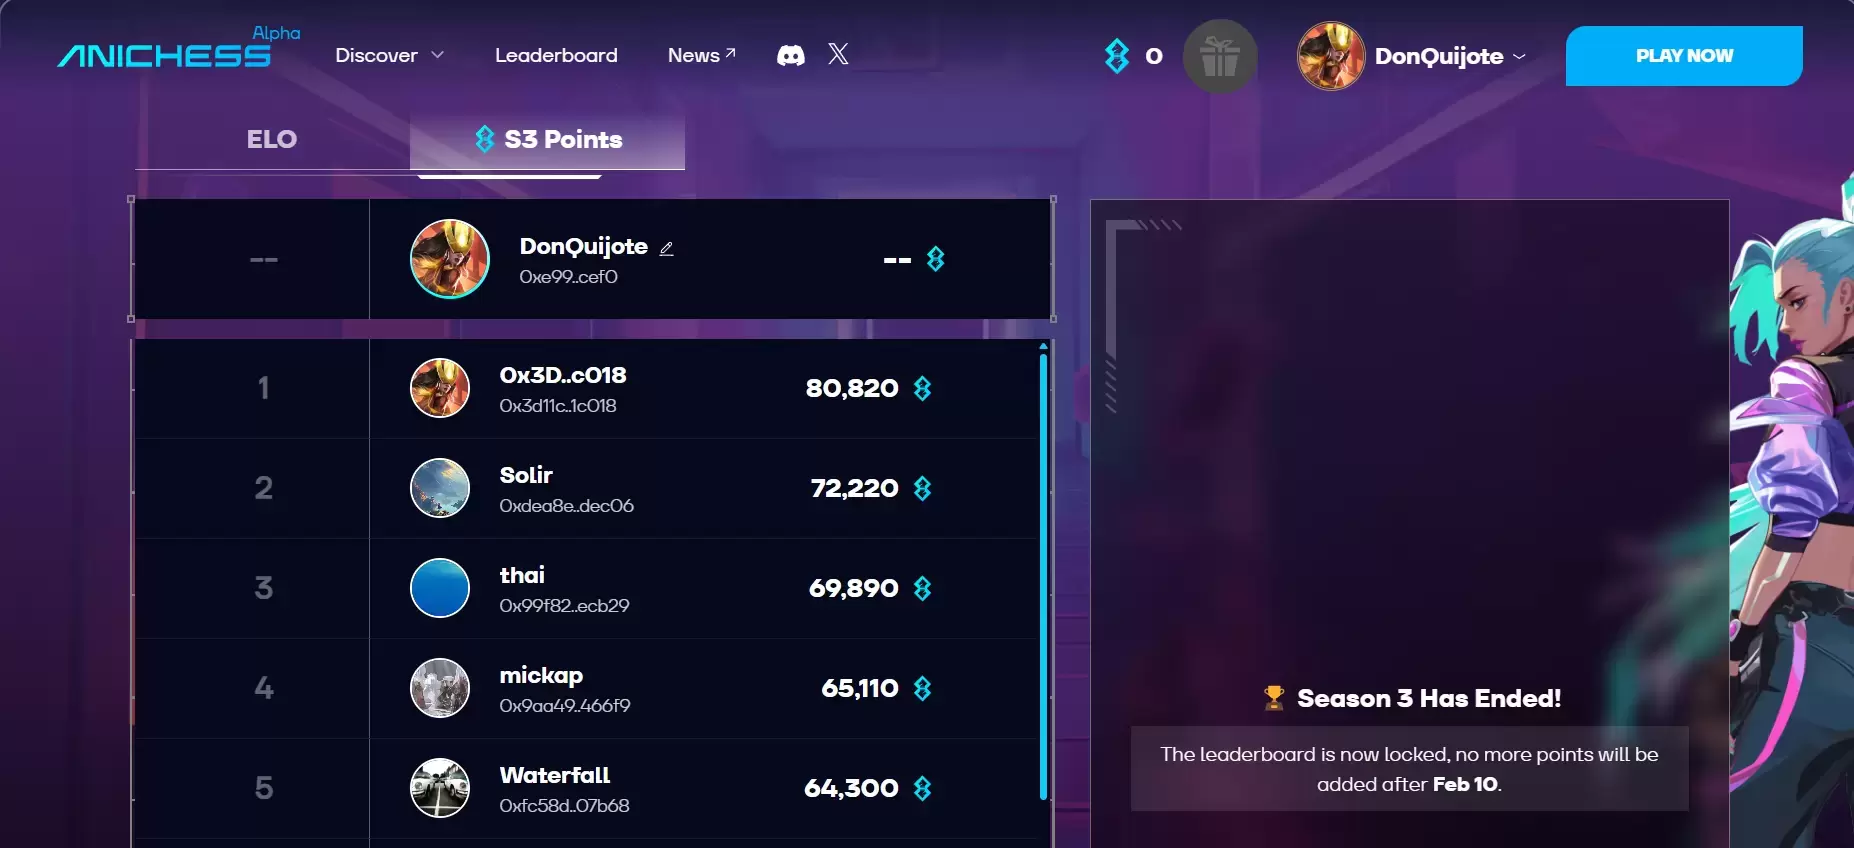Expand the DonQuijote account dropdown chevron
Image resolution: width=1854 pixels, height=848 pixels.
pyautogui.click(x=1520, y=57)
